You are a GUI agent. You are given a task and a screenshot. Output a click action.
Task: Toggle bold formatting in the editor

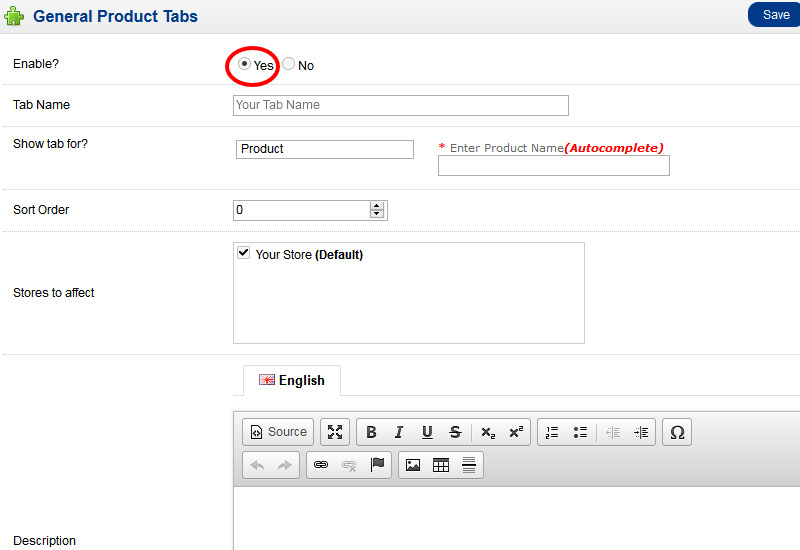(371, 432)
